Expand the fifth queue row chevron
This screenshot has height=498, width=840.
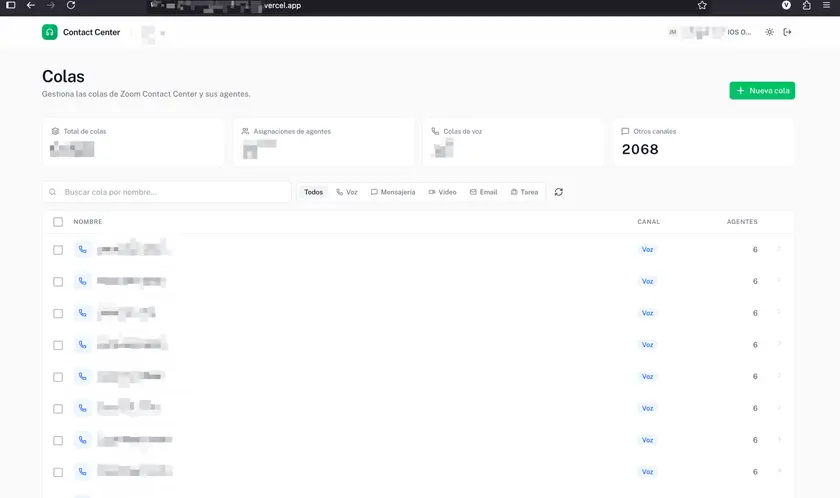tap(779, 375)
